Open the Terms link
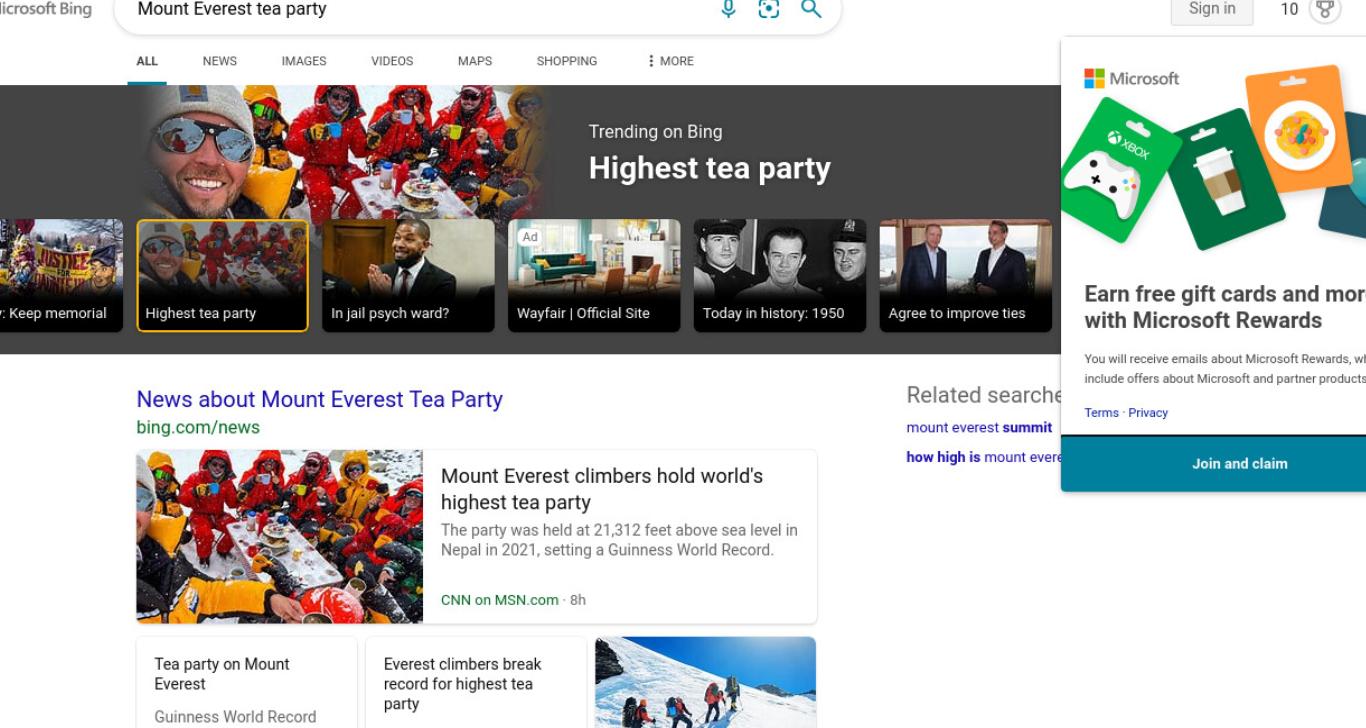This screenshot has width=1366, height=728. pos(1101,413)
